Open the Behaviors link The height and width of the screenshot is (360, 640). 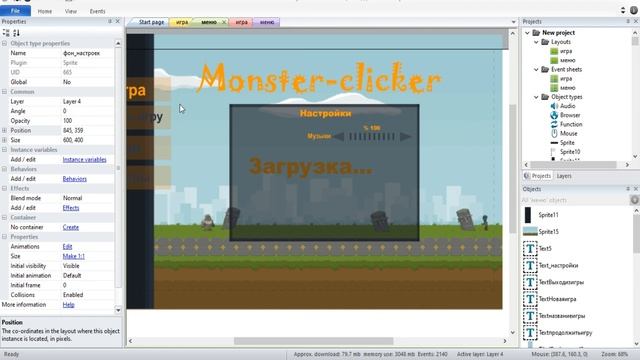pyautogui.click(x=75, y=179)
